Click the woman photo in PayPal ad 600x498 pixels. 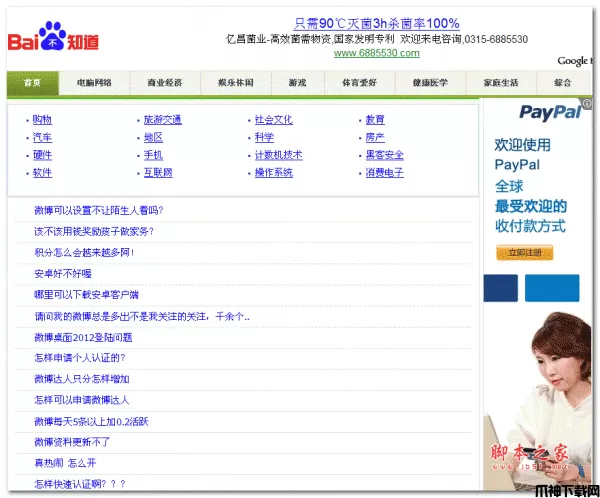point(538,400)
